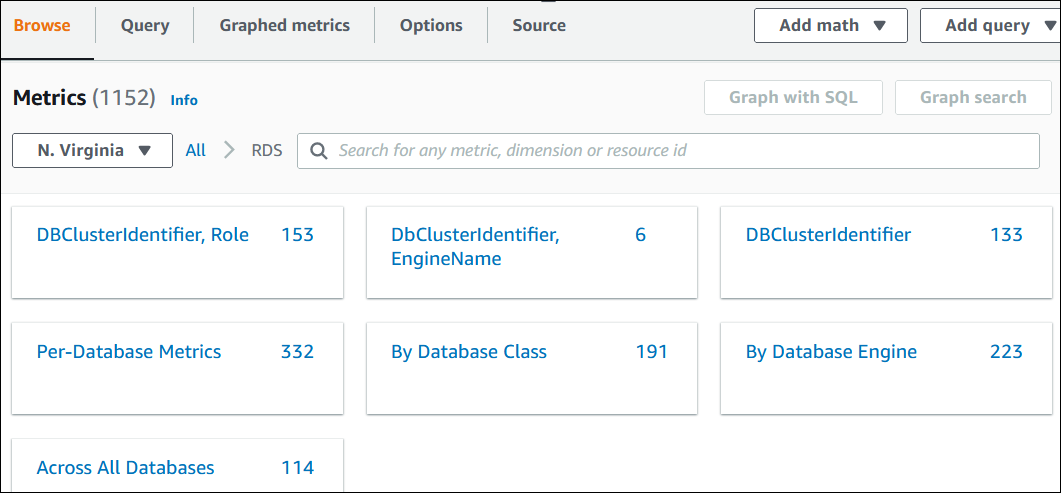Open Across All Databases metrics
This screenshot has width=1061, height=493.
tap(126, 468)
